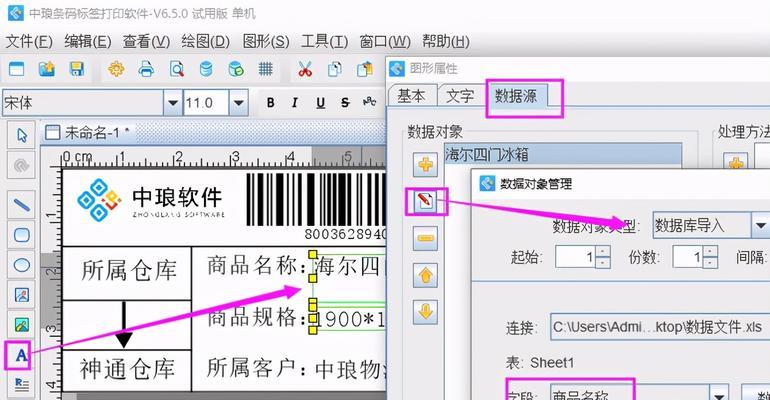Increase the 份数 copies stepper
This screenshot has width=770, height=400.
pyautogui.click(x=710, y=251)
